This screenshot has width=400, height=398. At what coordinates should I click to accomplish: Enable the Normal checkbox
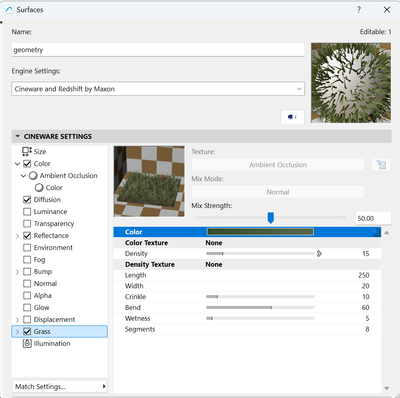click(27, 284)
